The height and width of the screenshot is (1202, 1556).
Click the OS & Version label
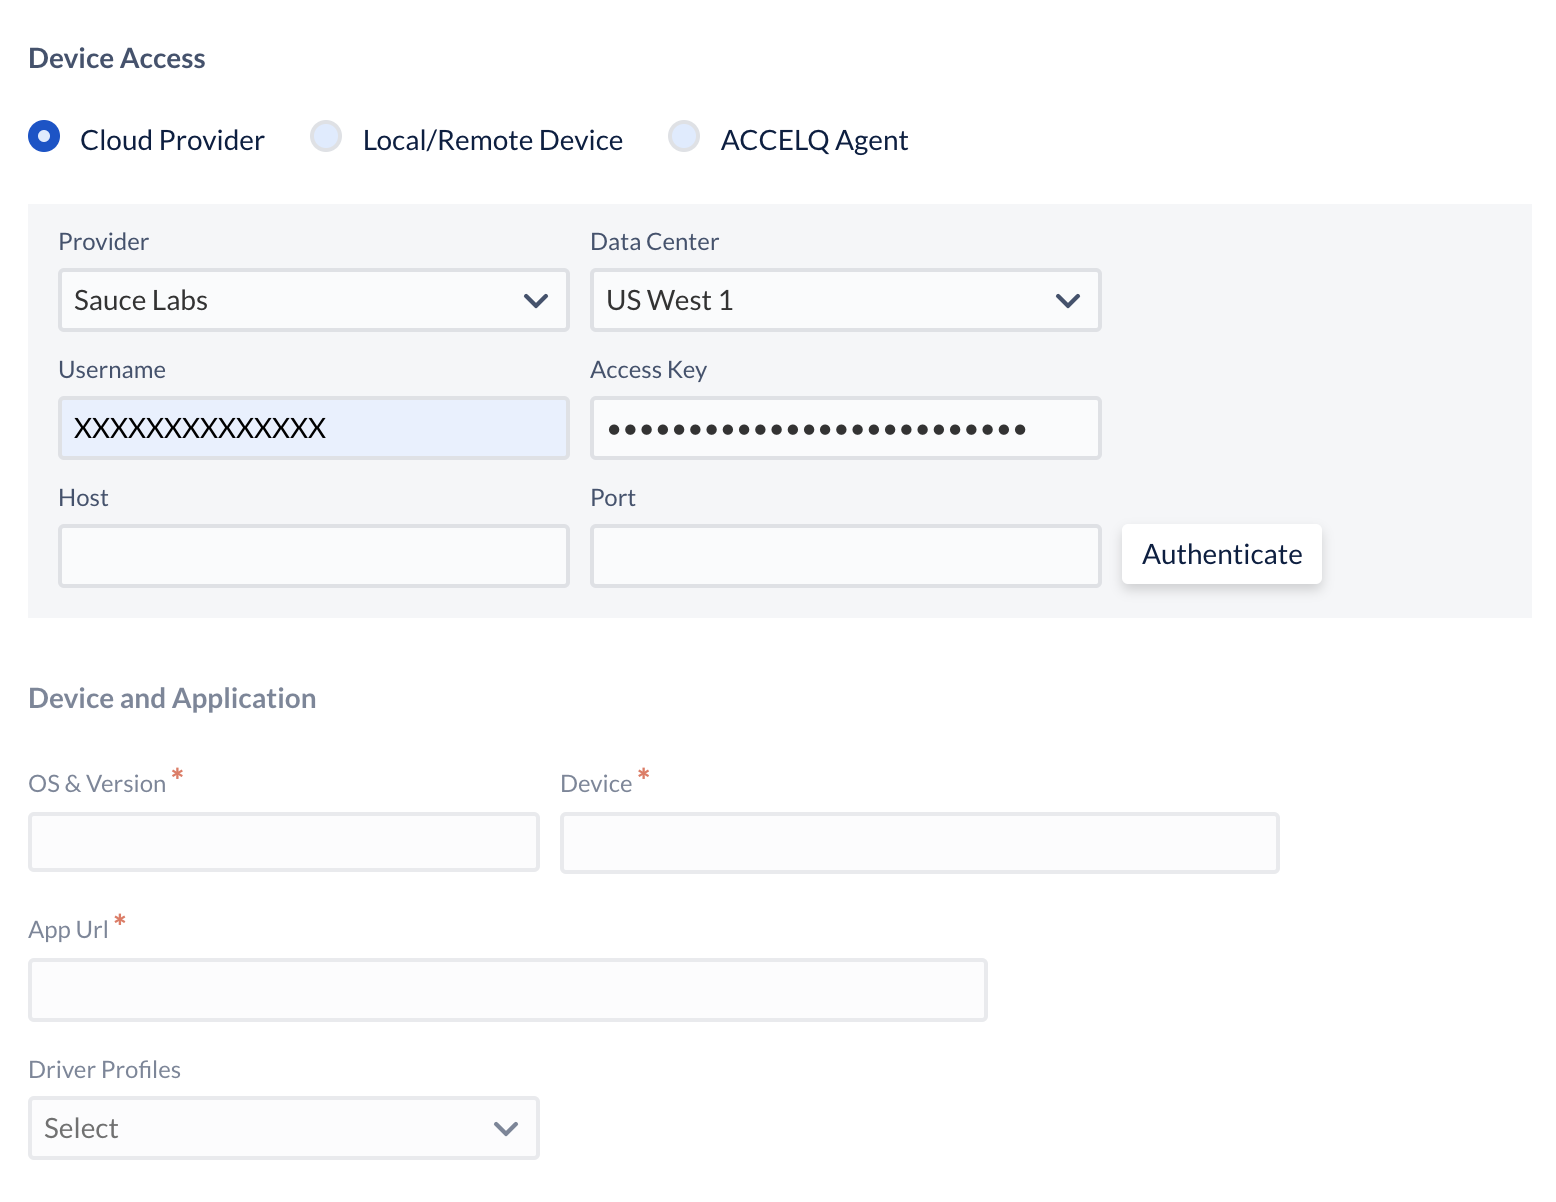[x=97, y=784]
